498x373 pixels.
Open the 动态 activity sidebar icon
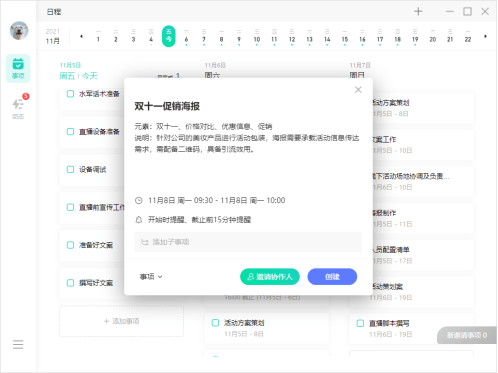coord(18,107)
